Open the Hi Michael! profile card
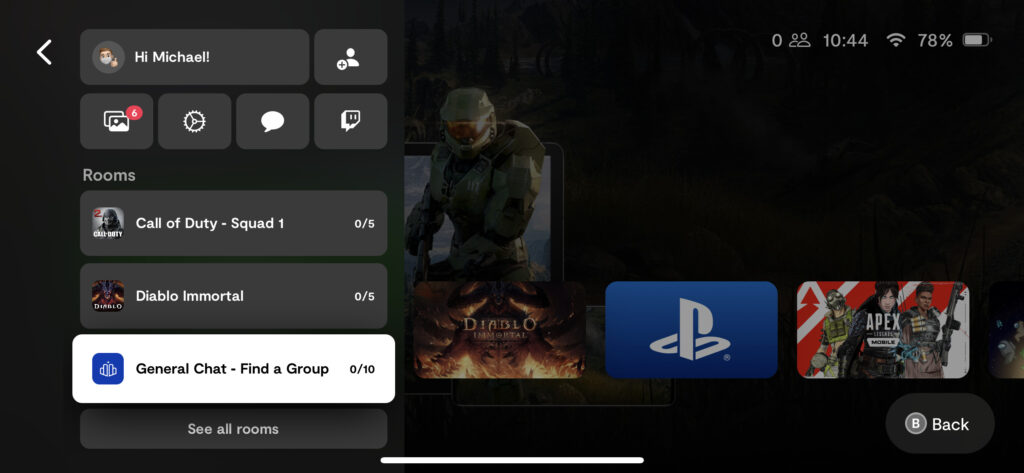The image size is (1024, 473). point(195,57)
